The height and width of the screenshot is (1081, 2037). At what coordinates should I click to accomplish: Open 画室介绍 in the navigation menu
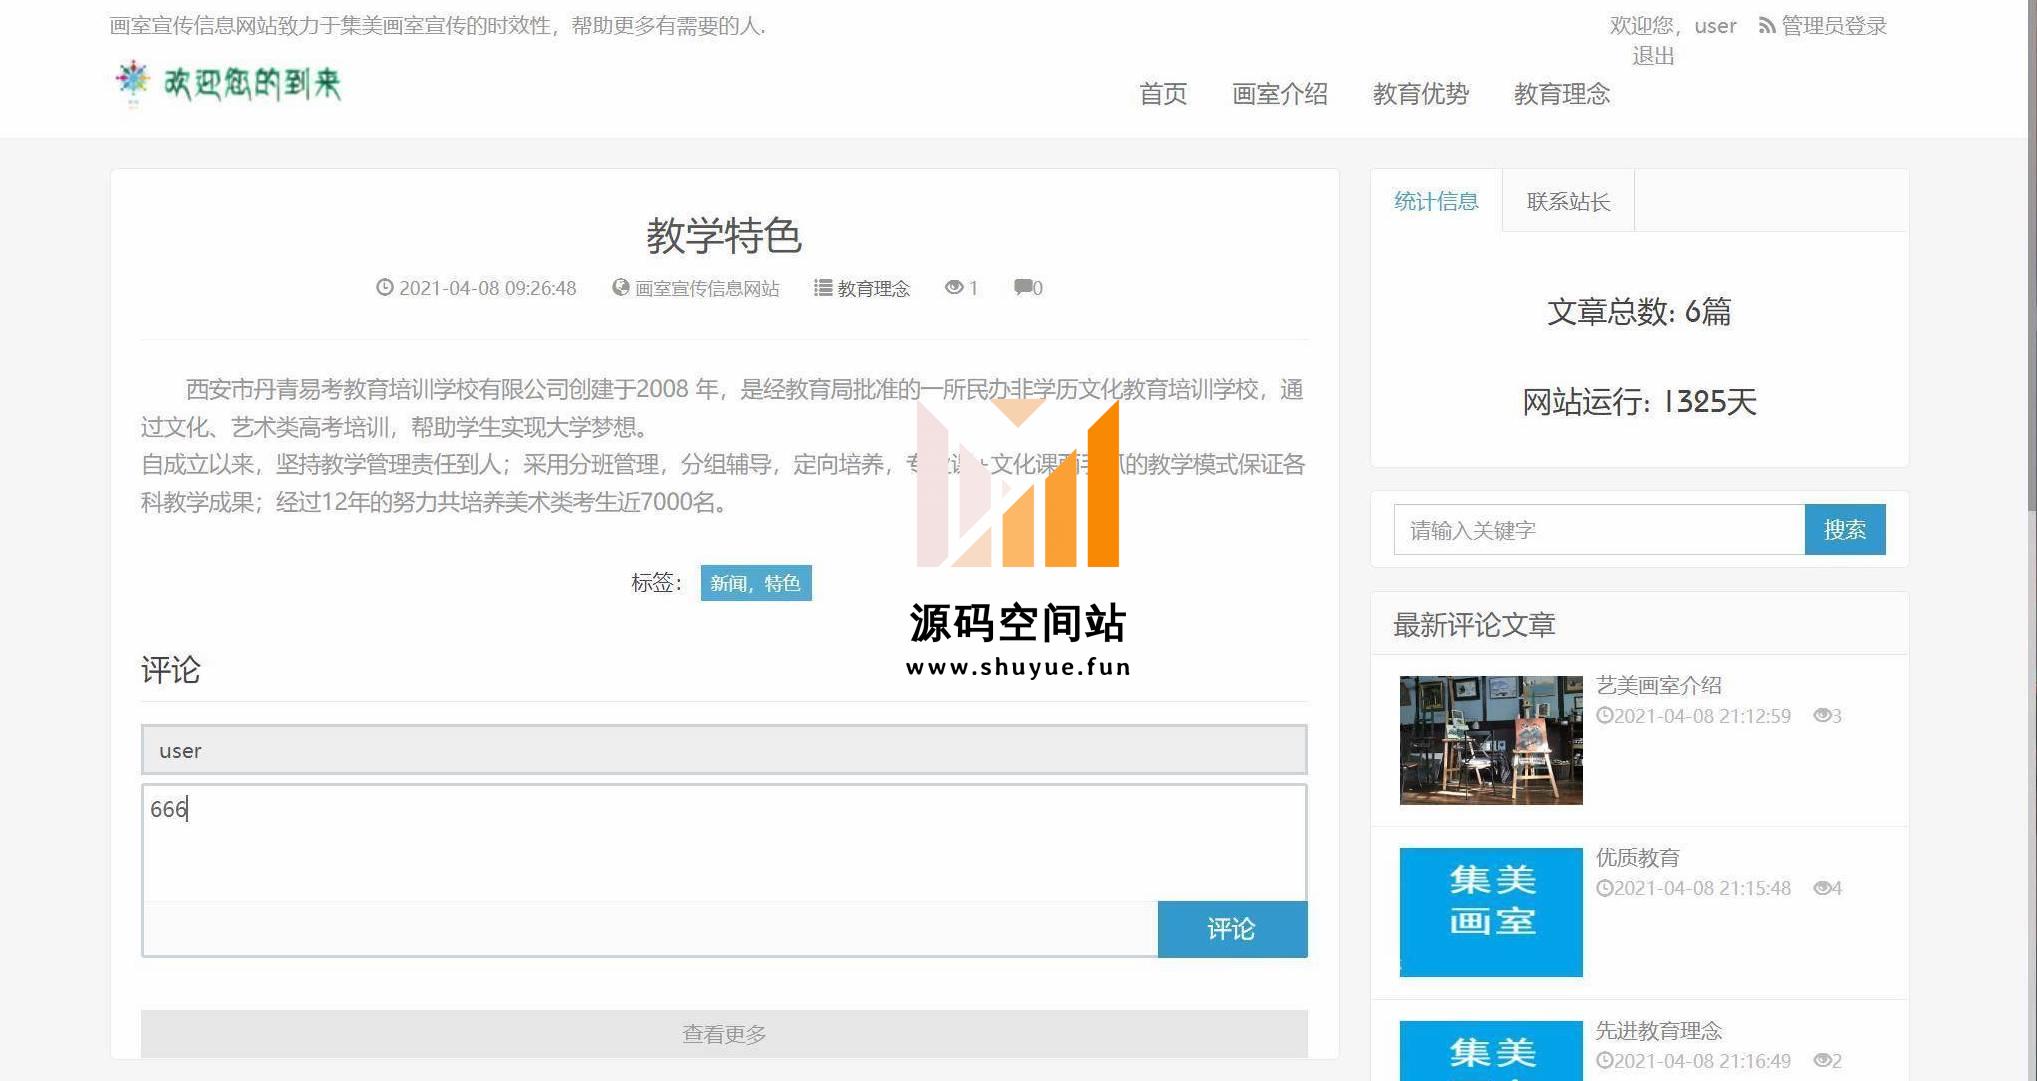pyautogui.click(x=1279, y=94)
